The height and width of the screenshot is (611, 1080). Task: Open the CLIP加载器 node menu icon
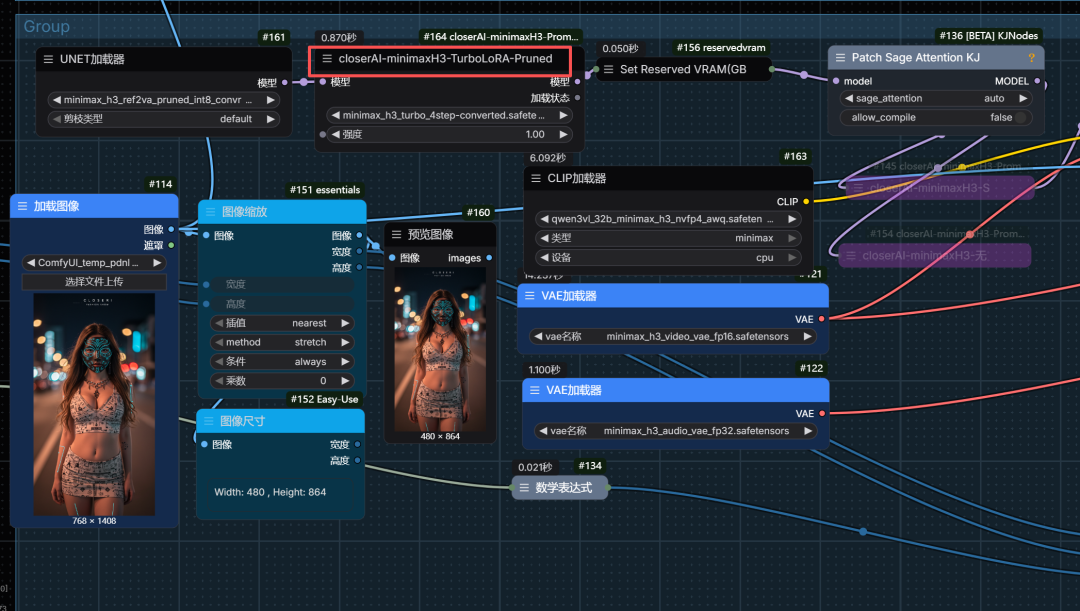[x=536, y=178]
